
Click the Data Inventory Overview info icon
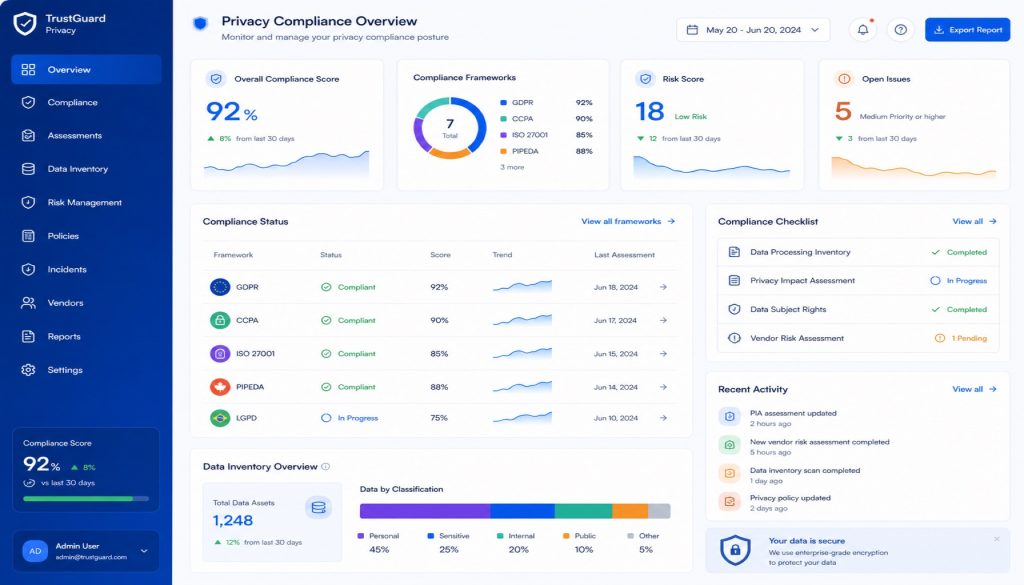(325, 466)
